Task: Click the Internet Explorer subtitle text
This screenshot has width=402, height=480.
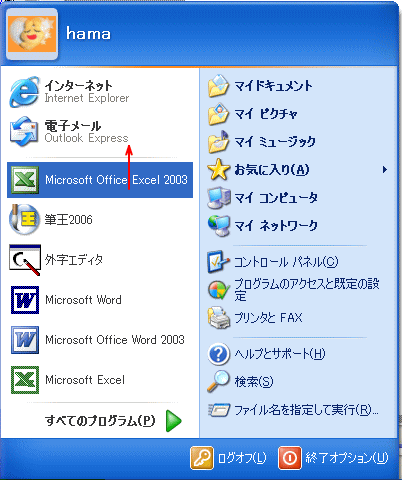Action: [x=87, y=98]
